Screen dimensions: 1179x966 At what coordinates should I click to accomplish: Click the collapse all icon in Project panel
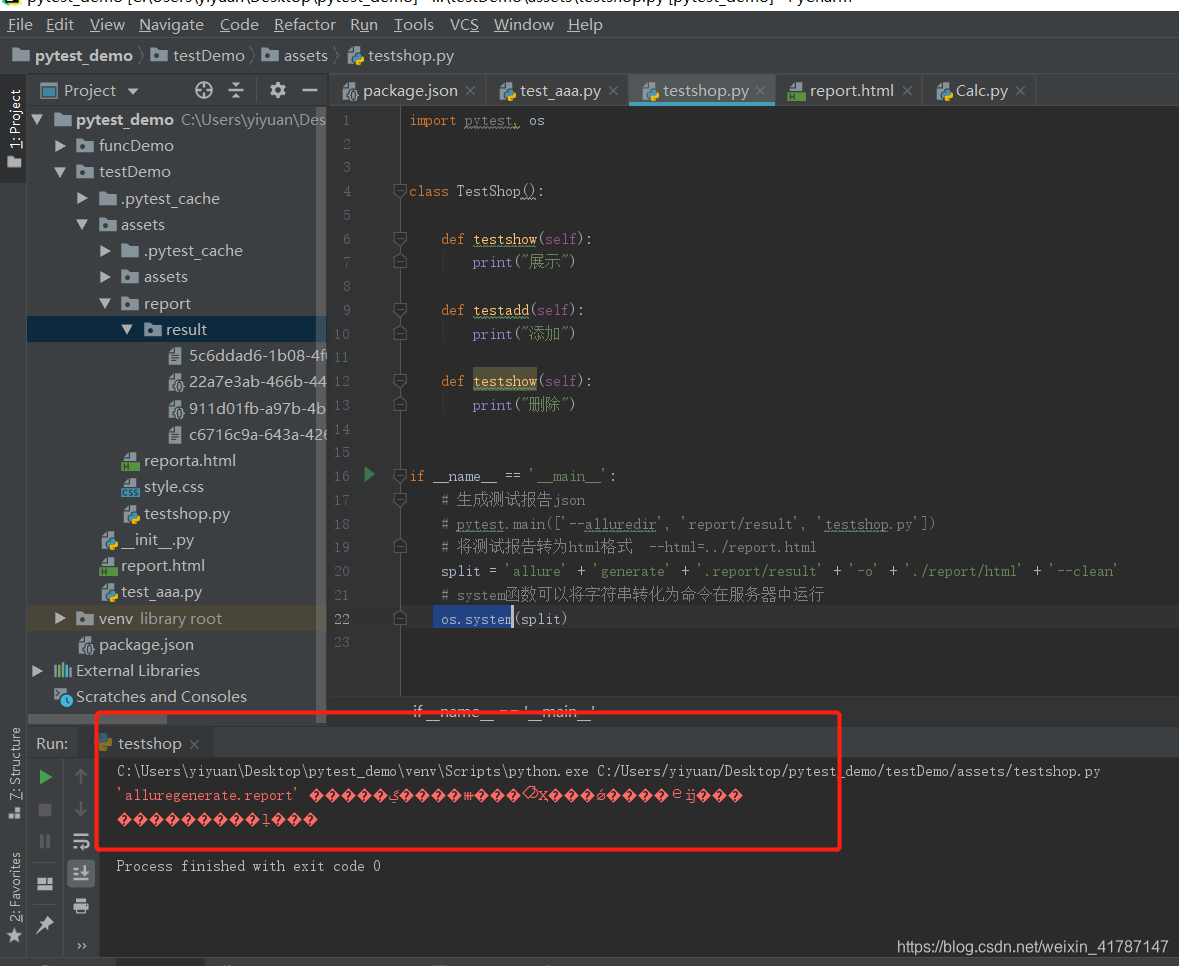pos(236,91)
